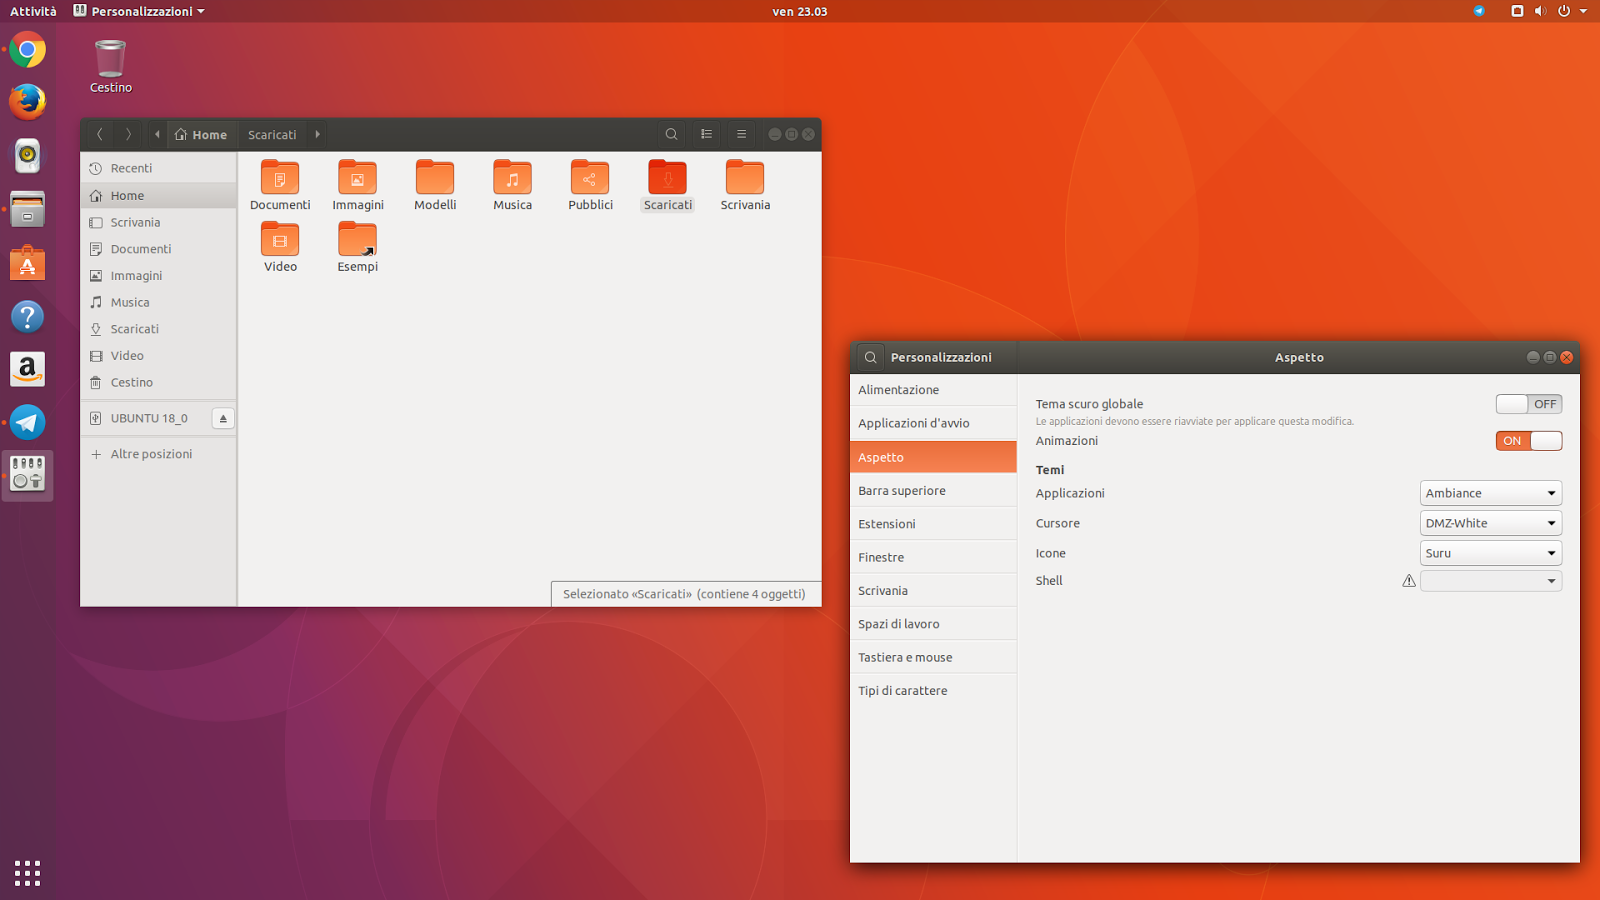Image resolution: width=1600 pixels, height=900 pixels.
Task: Go to the Estensioni section
Action: click(933, 524)
